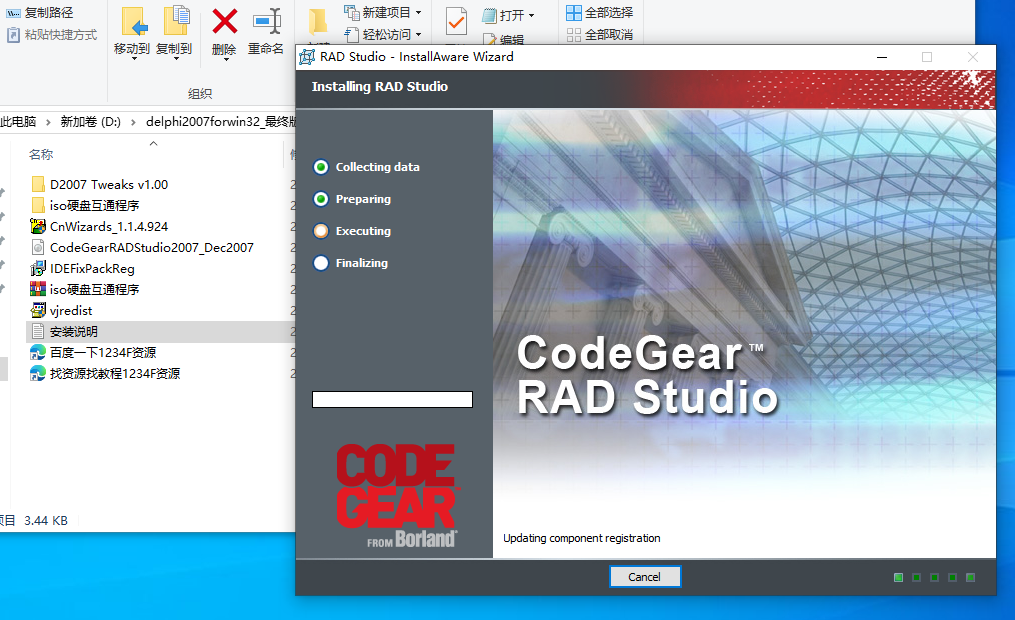Viewport: 1015px width, 620px height.
Task: Select the CnWizards_1.1.4.924 installer icon
Action: coord(38,227)
